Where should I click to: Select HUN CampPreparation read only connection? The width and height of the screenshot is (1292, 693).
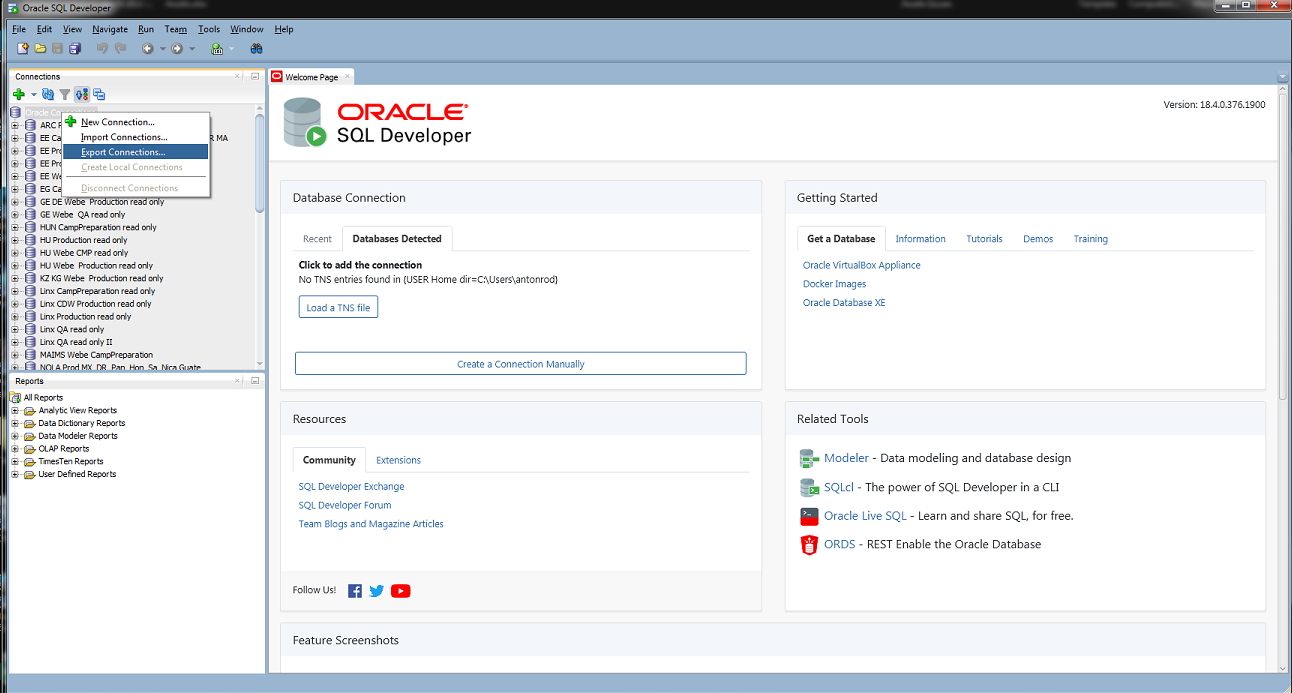pos(98,227)
